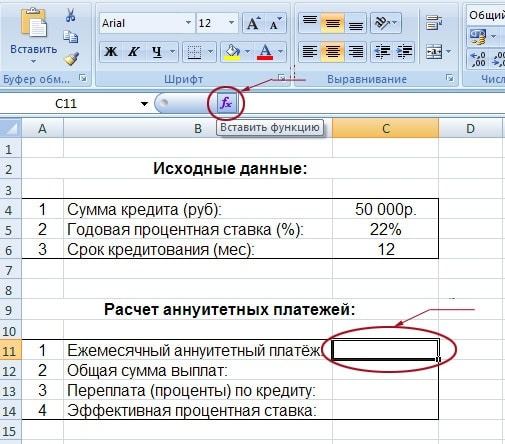Open the Вставить paste options arrow
This screenshot has height=444, width=505.
[x=33, y=61]
